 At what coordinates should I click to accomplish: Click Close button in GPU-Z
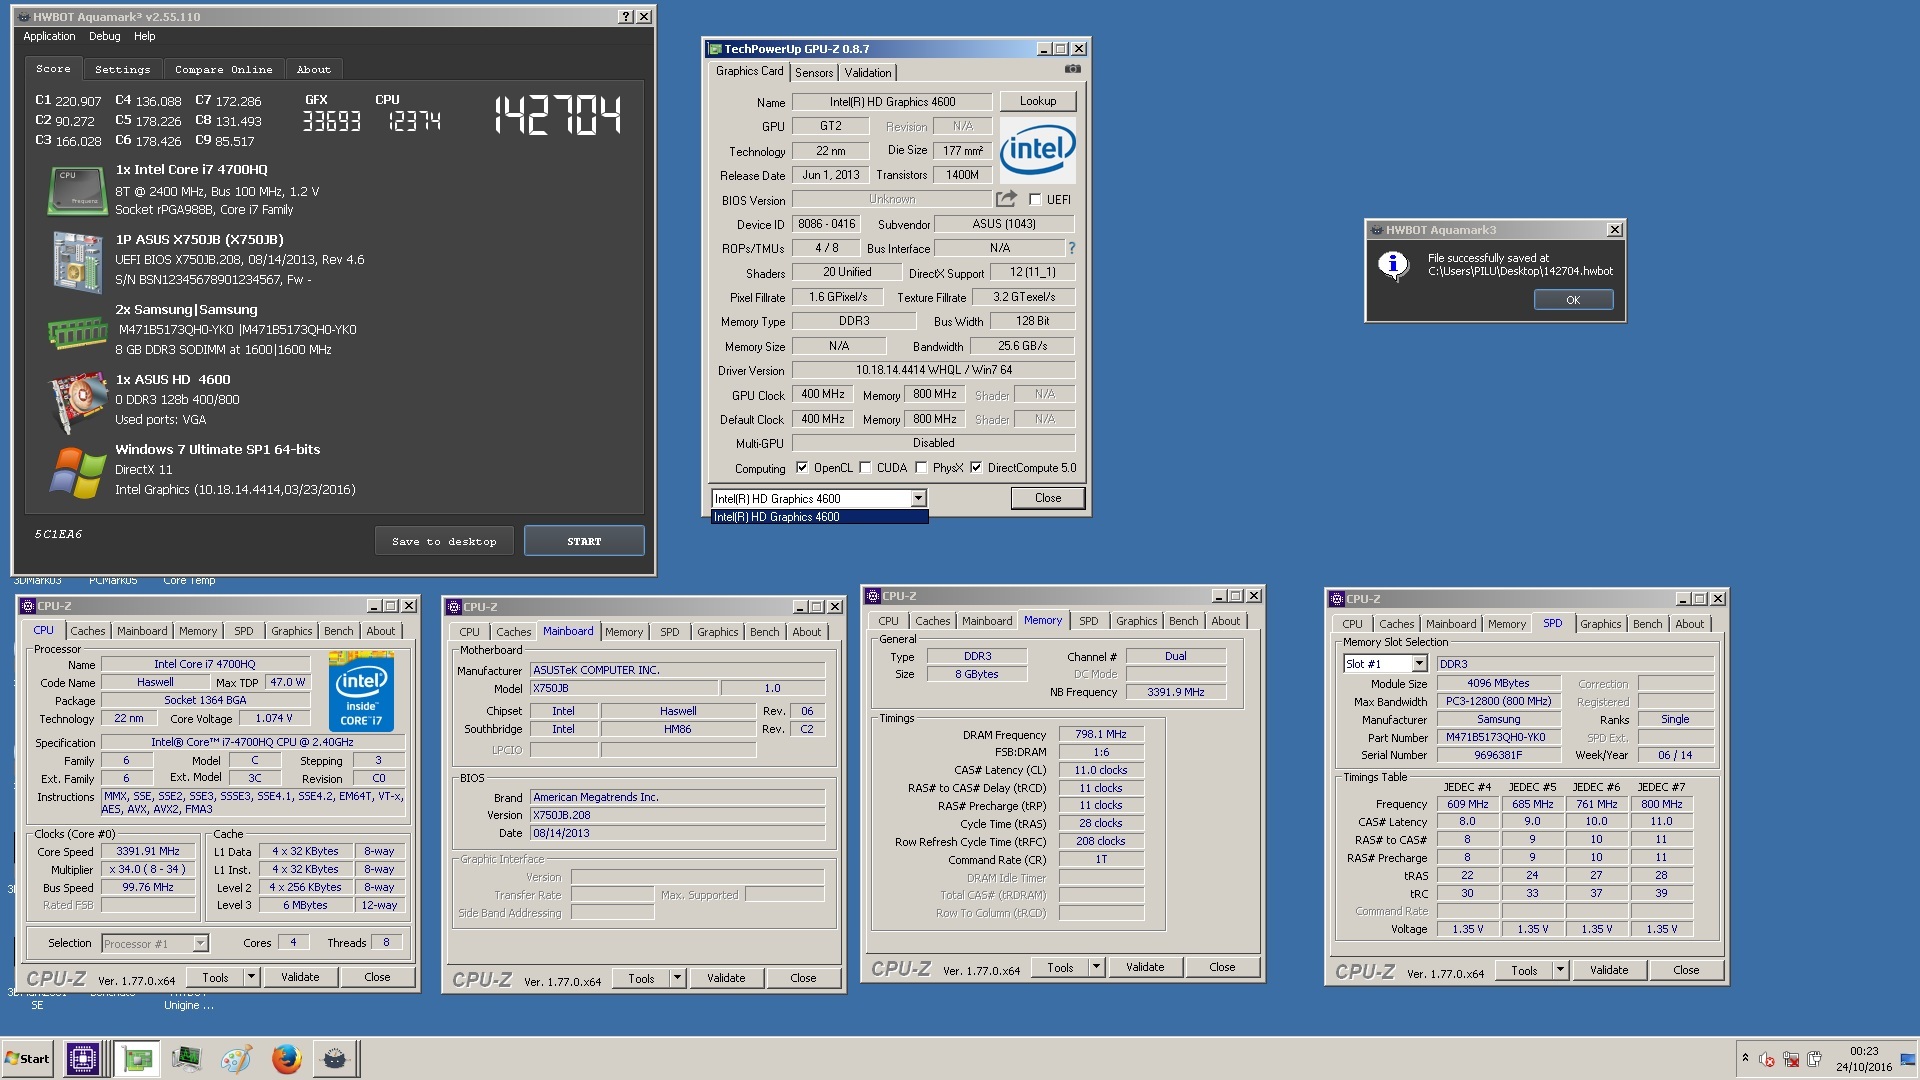(1047, 498)
